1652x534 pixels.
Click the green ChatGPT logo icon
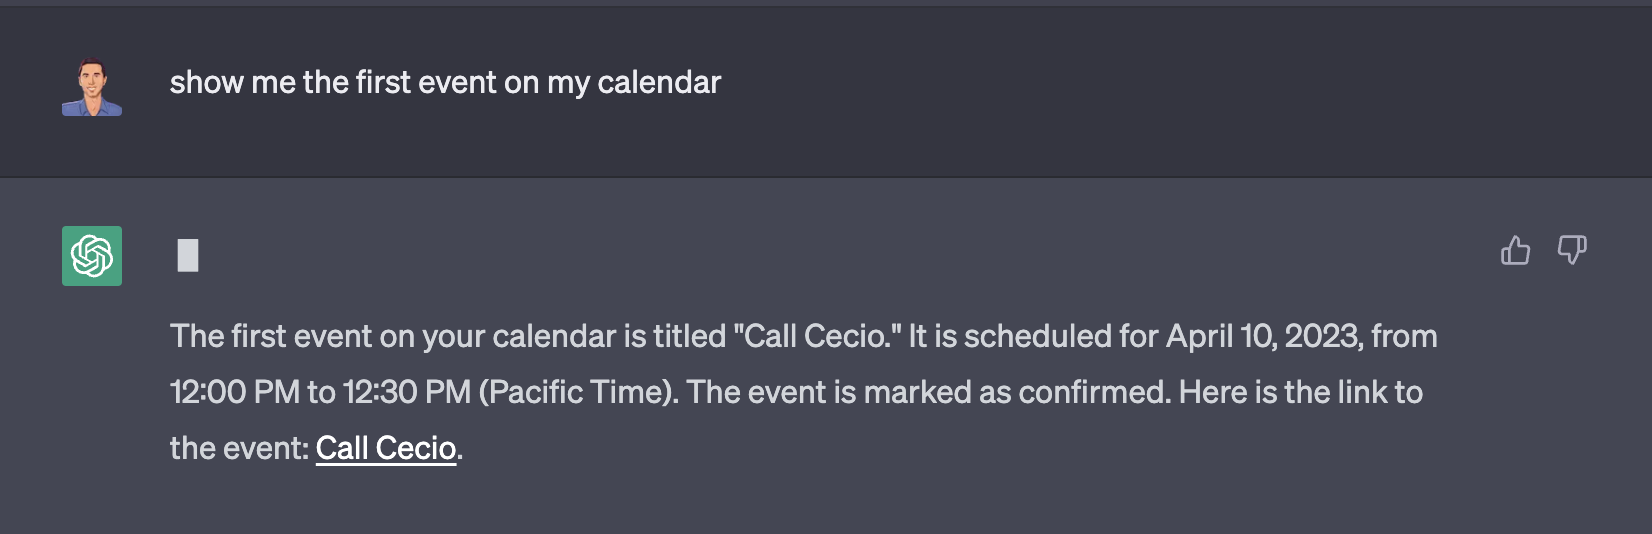pos(92,256)
